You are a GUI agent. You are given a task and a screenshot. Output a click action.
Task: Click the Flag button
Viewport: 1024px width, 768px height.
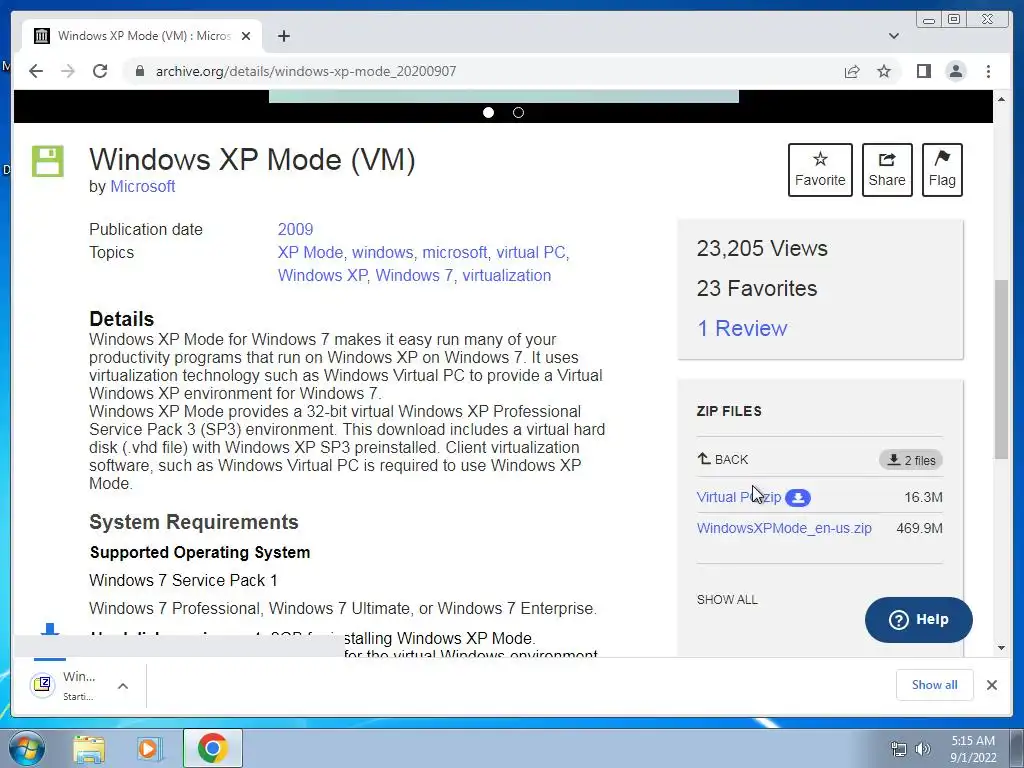click(942, 170)
